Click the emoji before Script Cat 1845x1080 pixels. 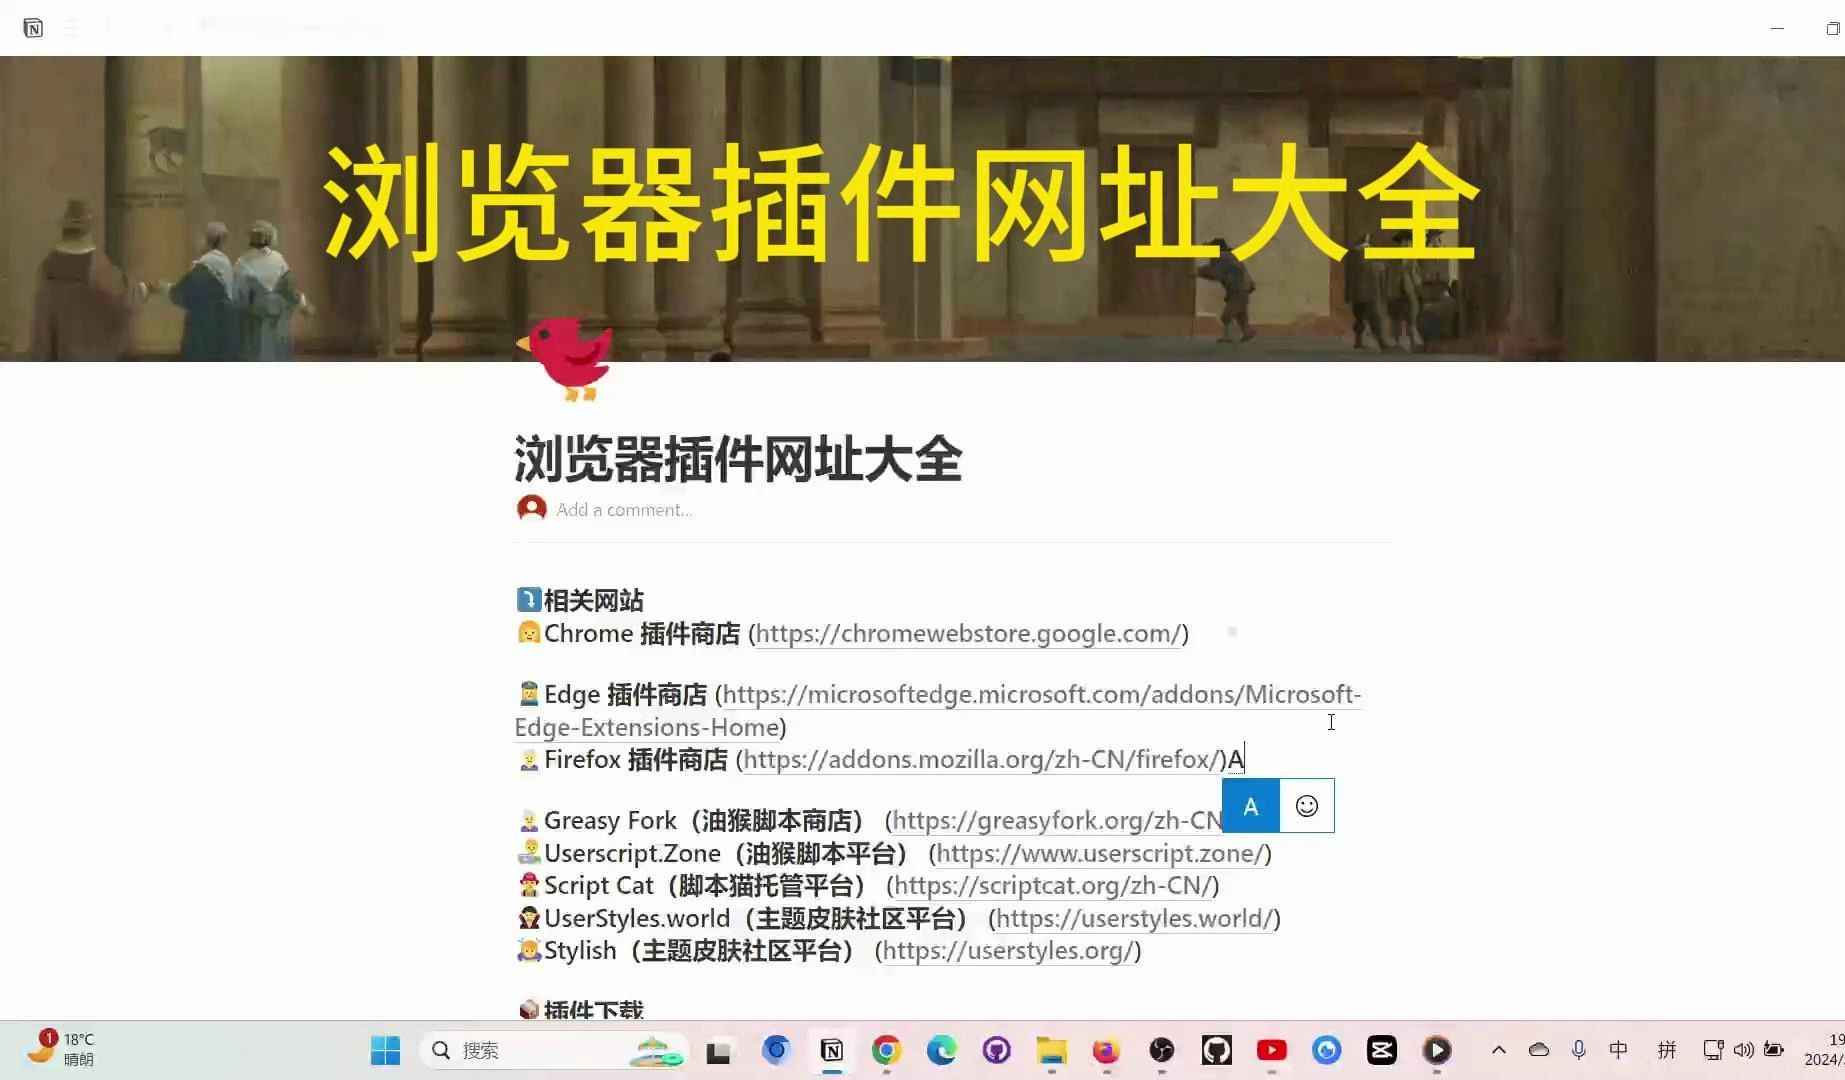(528, 885)
